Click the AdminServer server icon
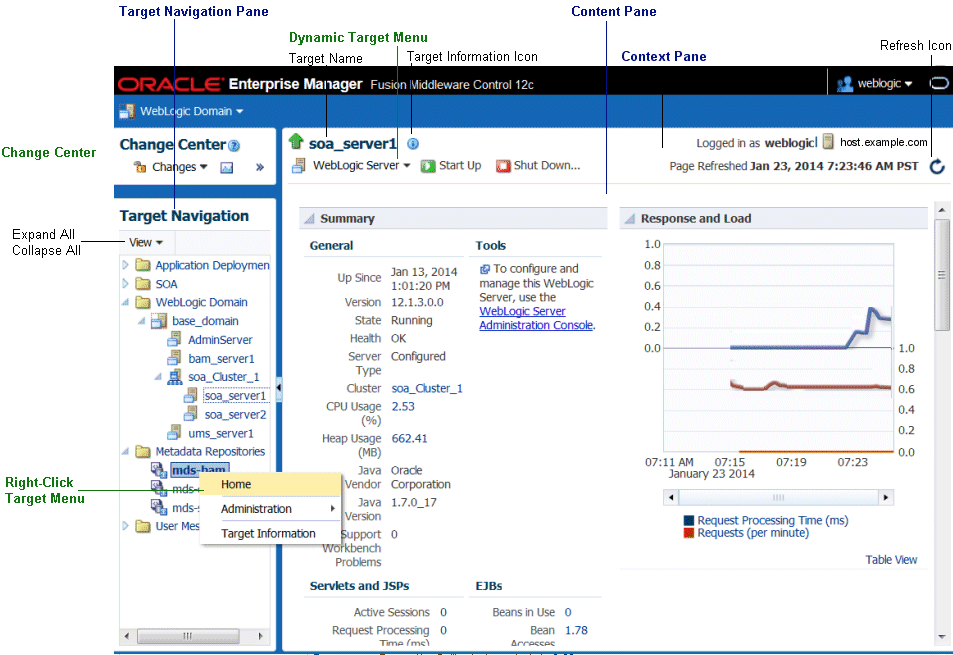This screenshot has width=953, height=655. click(x=174, y=339)
